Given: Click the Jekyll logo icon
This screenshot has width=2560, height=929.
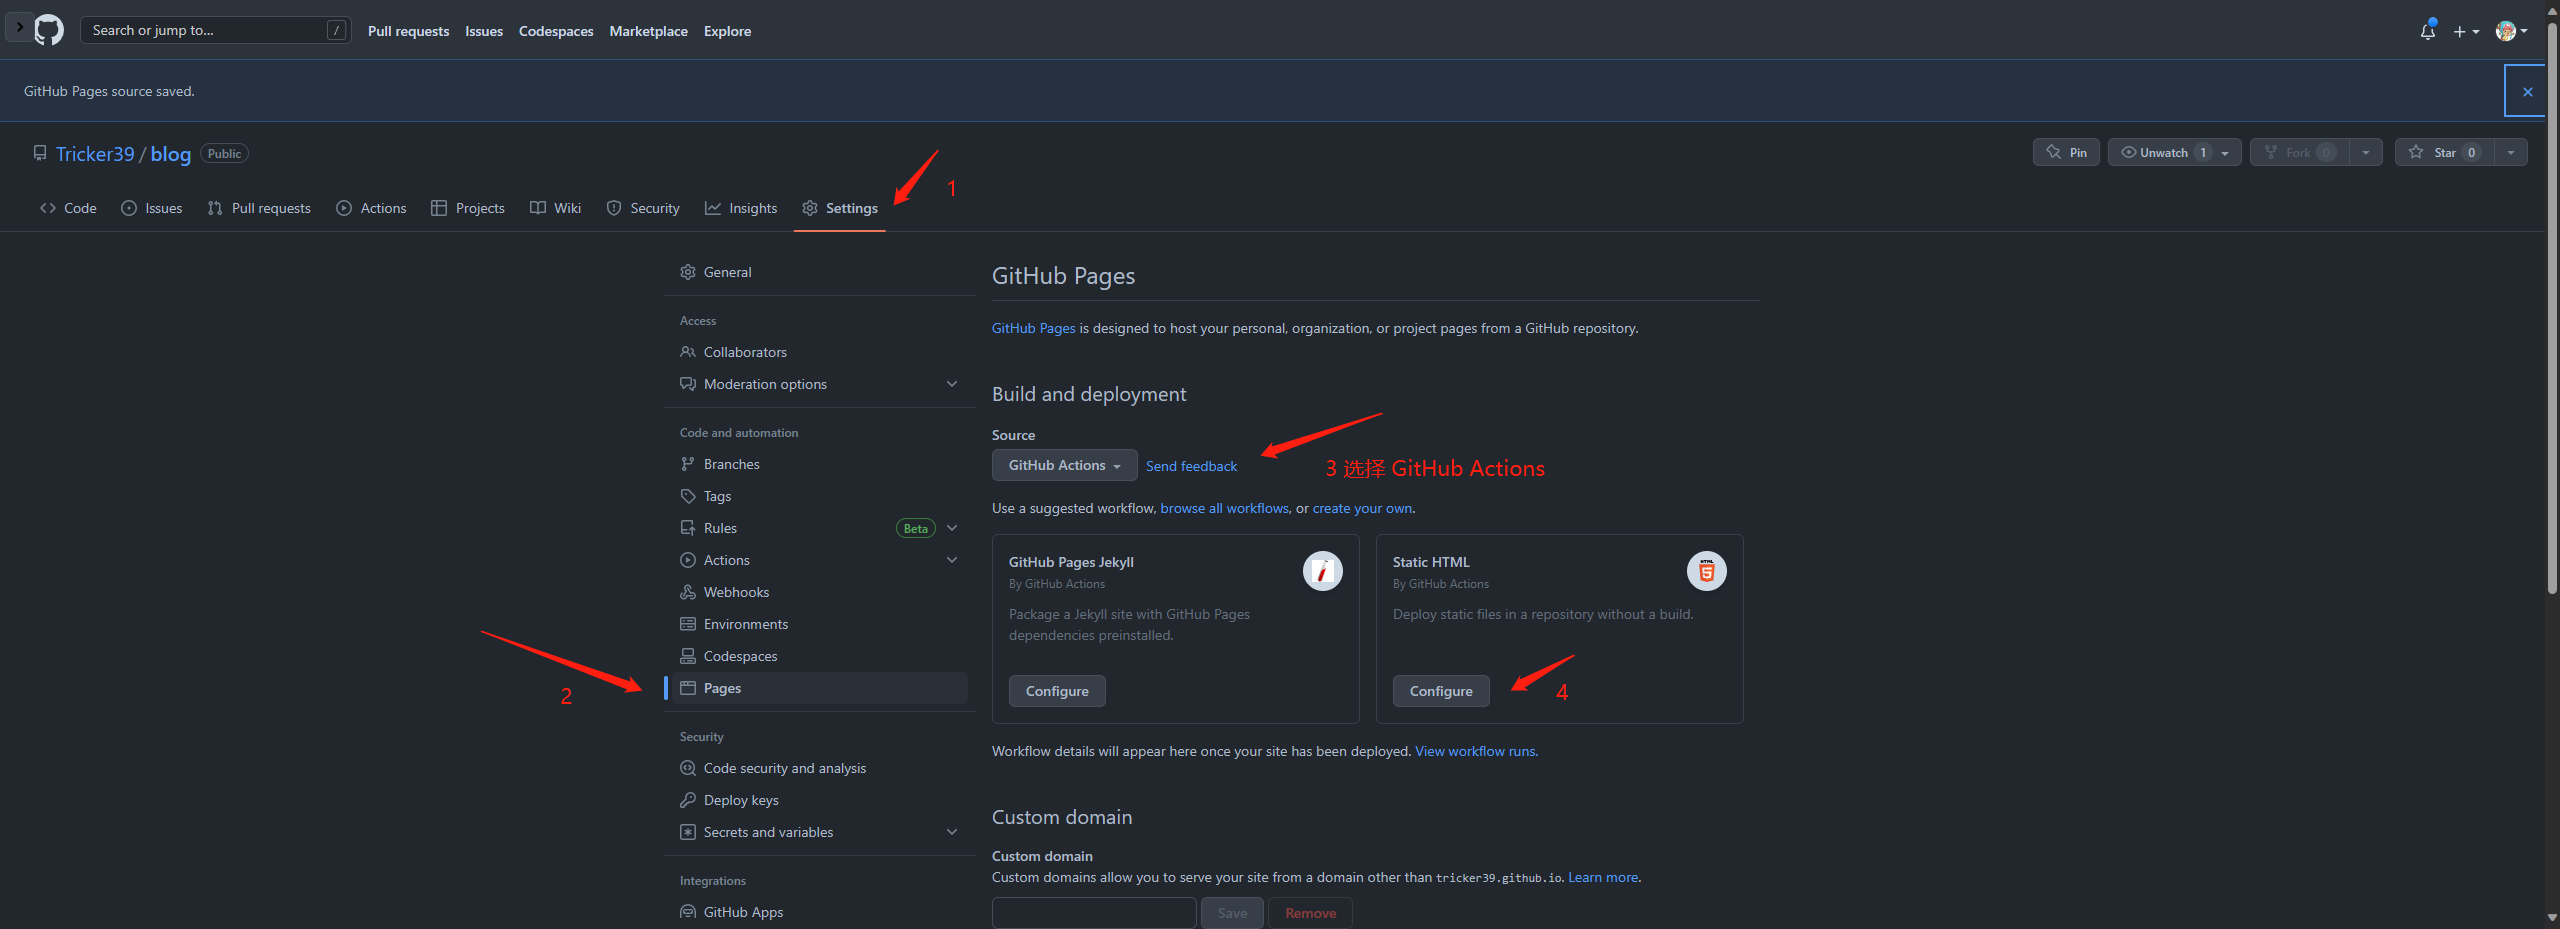Looking at the screenshot, I should pos(1322,571).
